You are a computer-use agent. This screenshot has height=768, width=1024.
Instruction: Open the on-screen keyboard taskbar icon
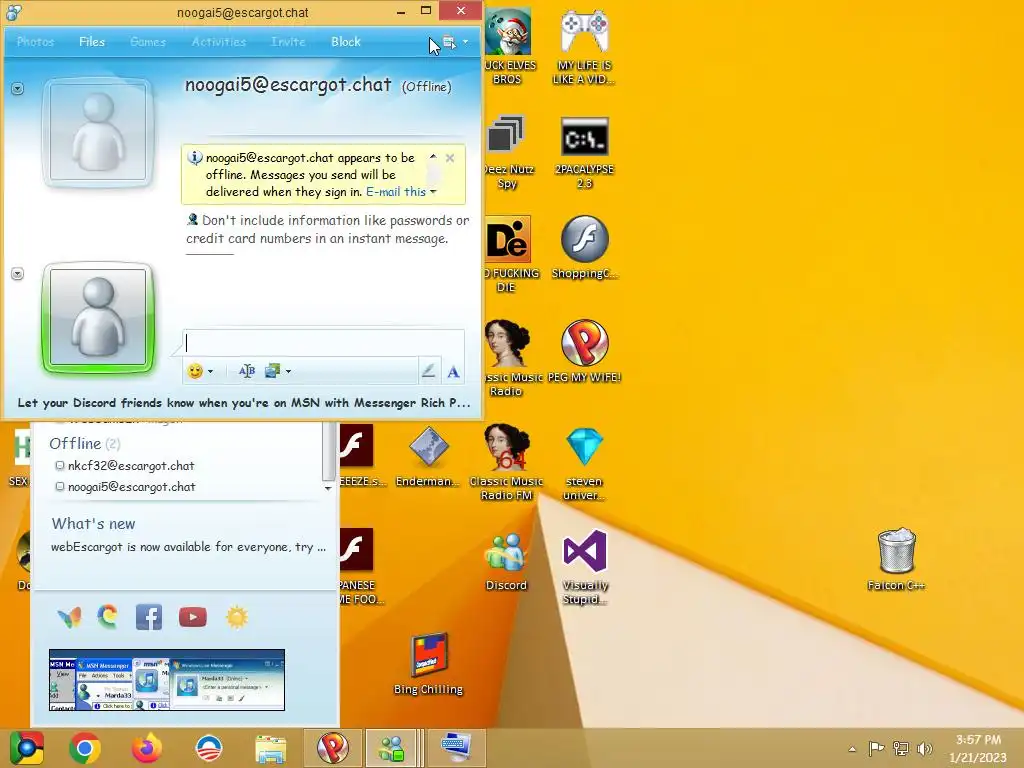click(x=456, y=748)
